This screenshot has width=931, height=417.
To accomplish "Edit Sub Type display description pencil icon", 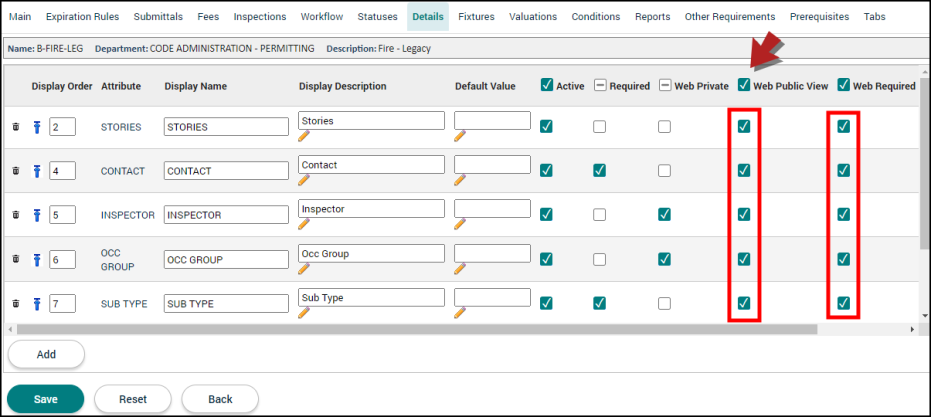I will click(304, 312).
